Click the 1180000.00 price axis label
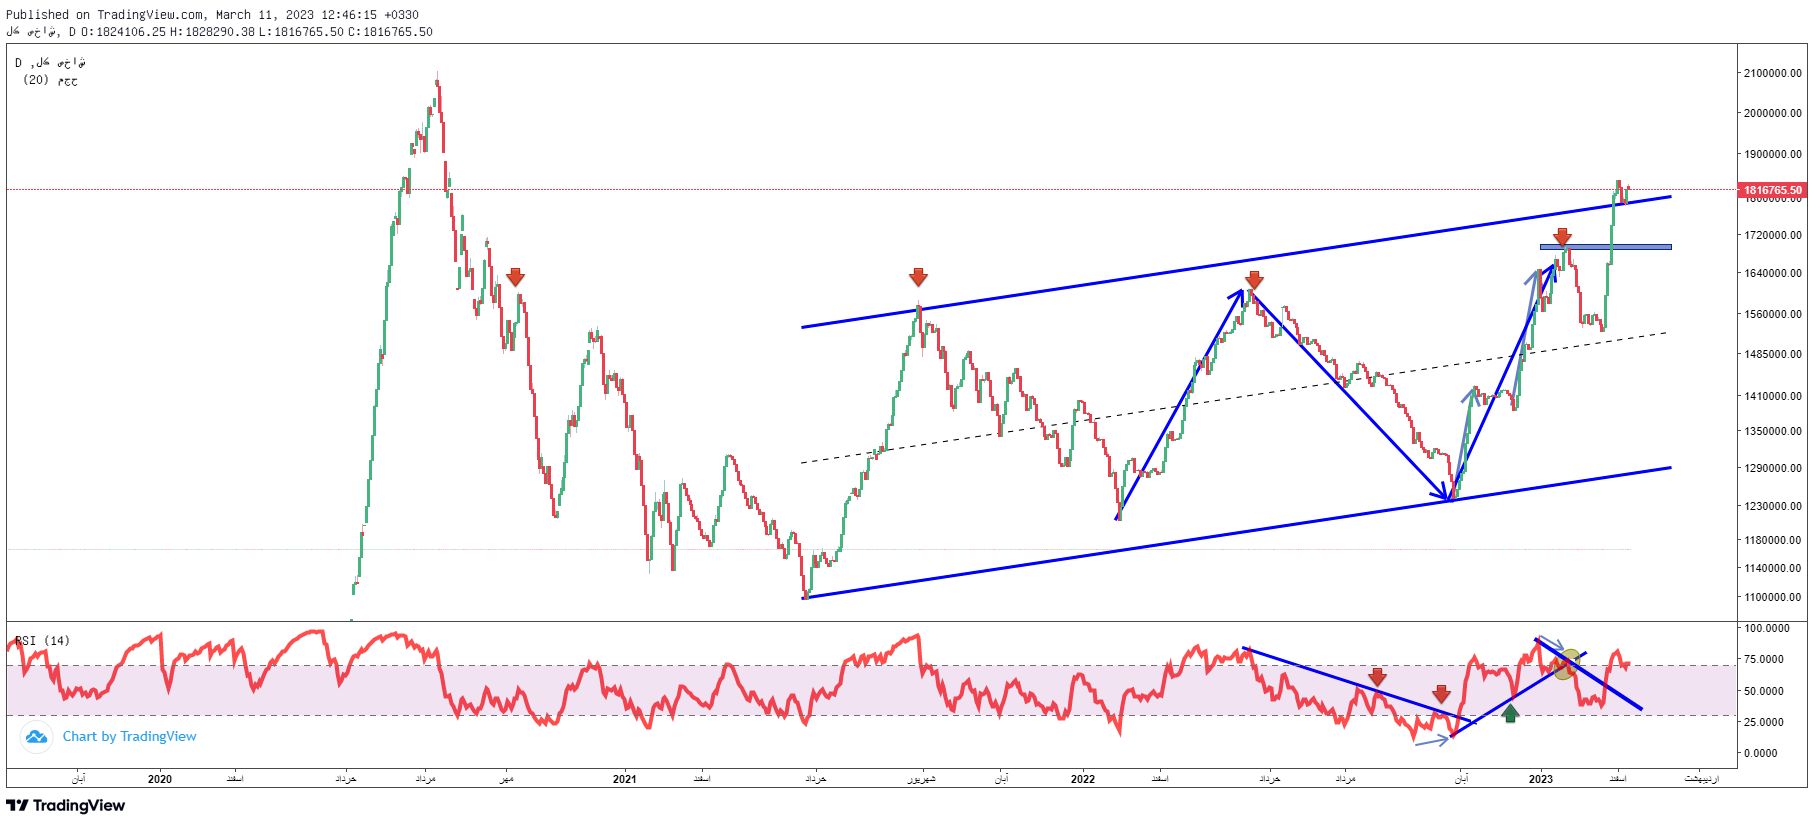This screenshot has width=1814, height=824. 1772,541
